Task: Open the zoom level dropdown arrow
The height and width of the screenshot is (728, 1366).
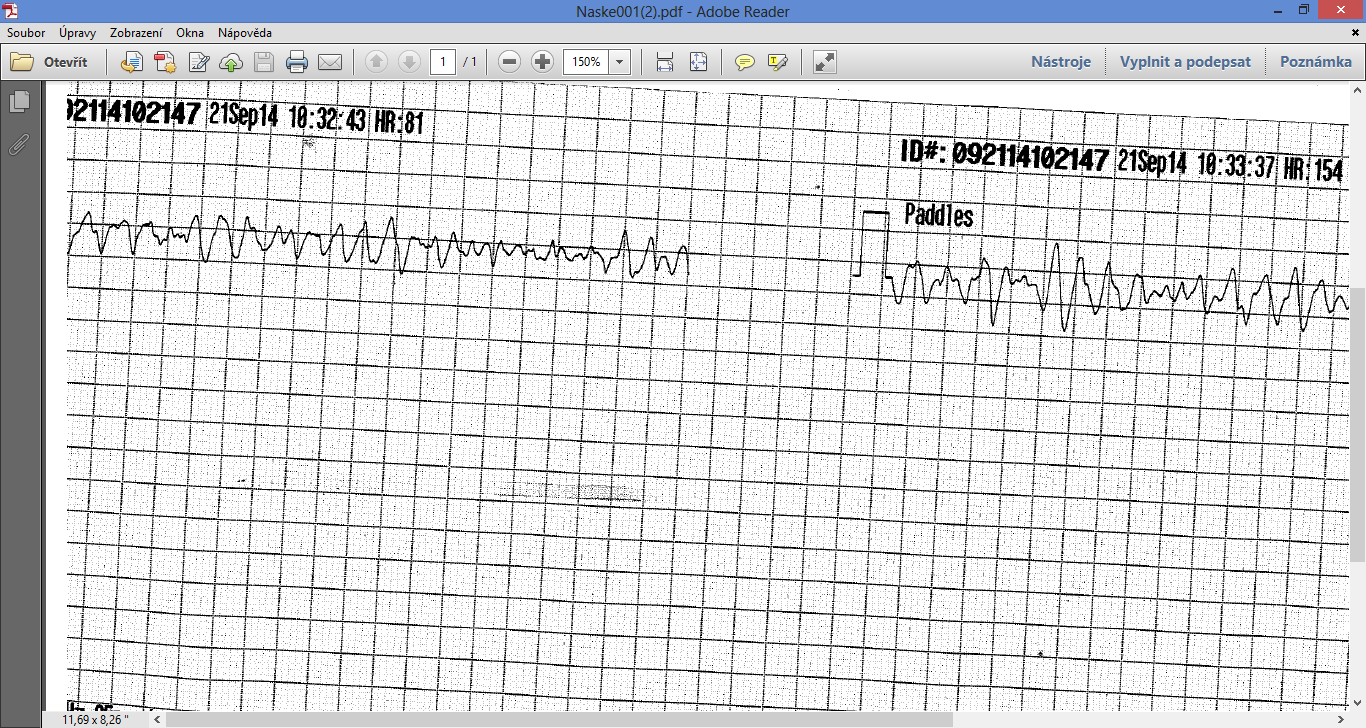Action: 620,62
